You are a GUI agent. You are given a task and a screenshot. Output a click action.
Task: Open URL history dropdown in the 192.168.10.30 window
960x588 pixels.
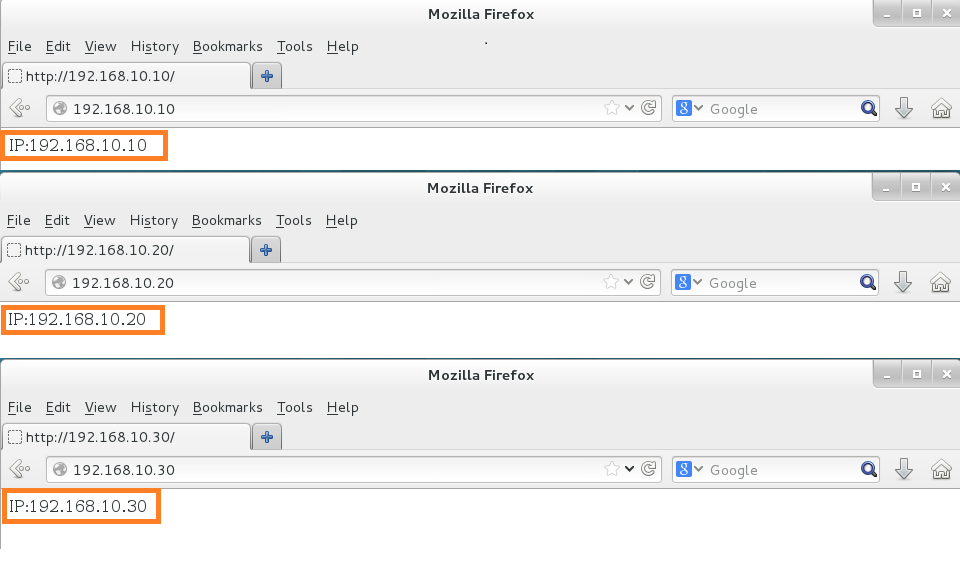pyautogui.click(x=630, y=470)
